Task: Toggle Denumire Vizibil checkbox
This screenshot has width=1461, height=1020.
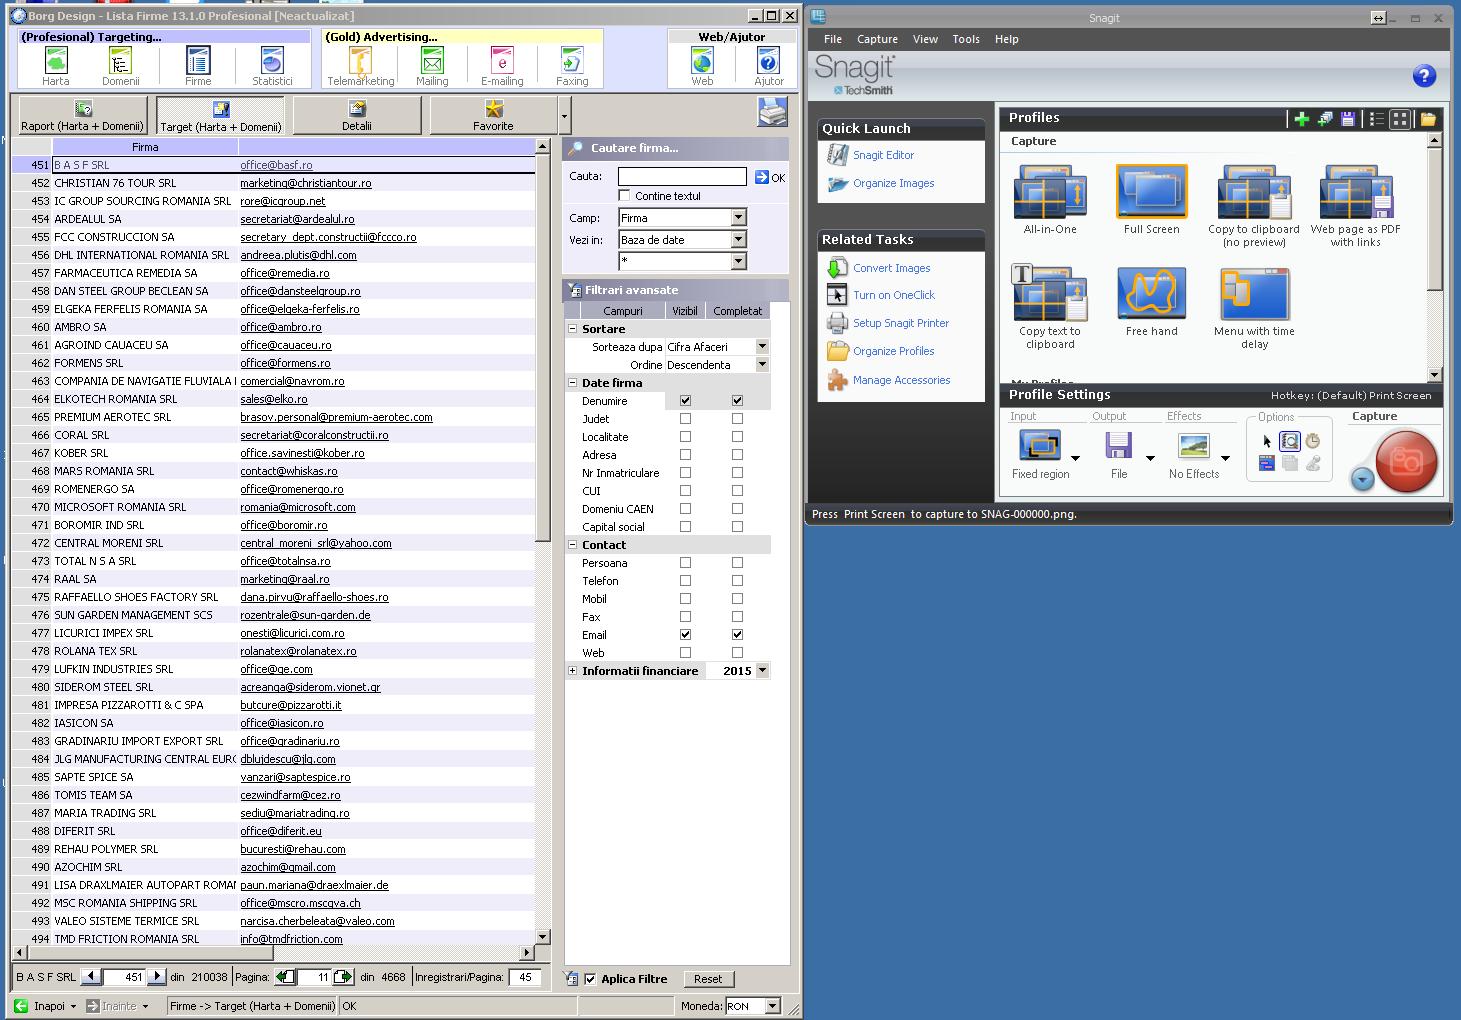Action: pos(685,401)
